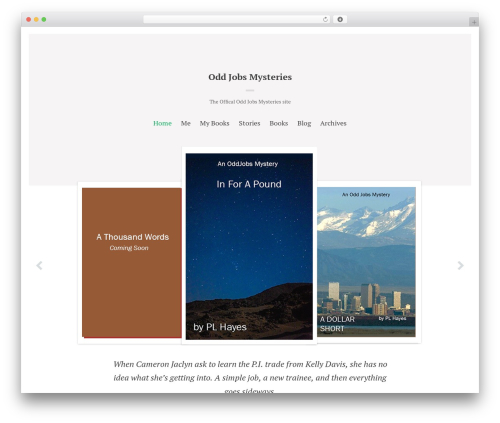Open the My Books menu item
Screen dimensions: 500x423
[x=214, y=123]
